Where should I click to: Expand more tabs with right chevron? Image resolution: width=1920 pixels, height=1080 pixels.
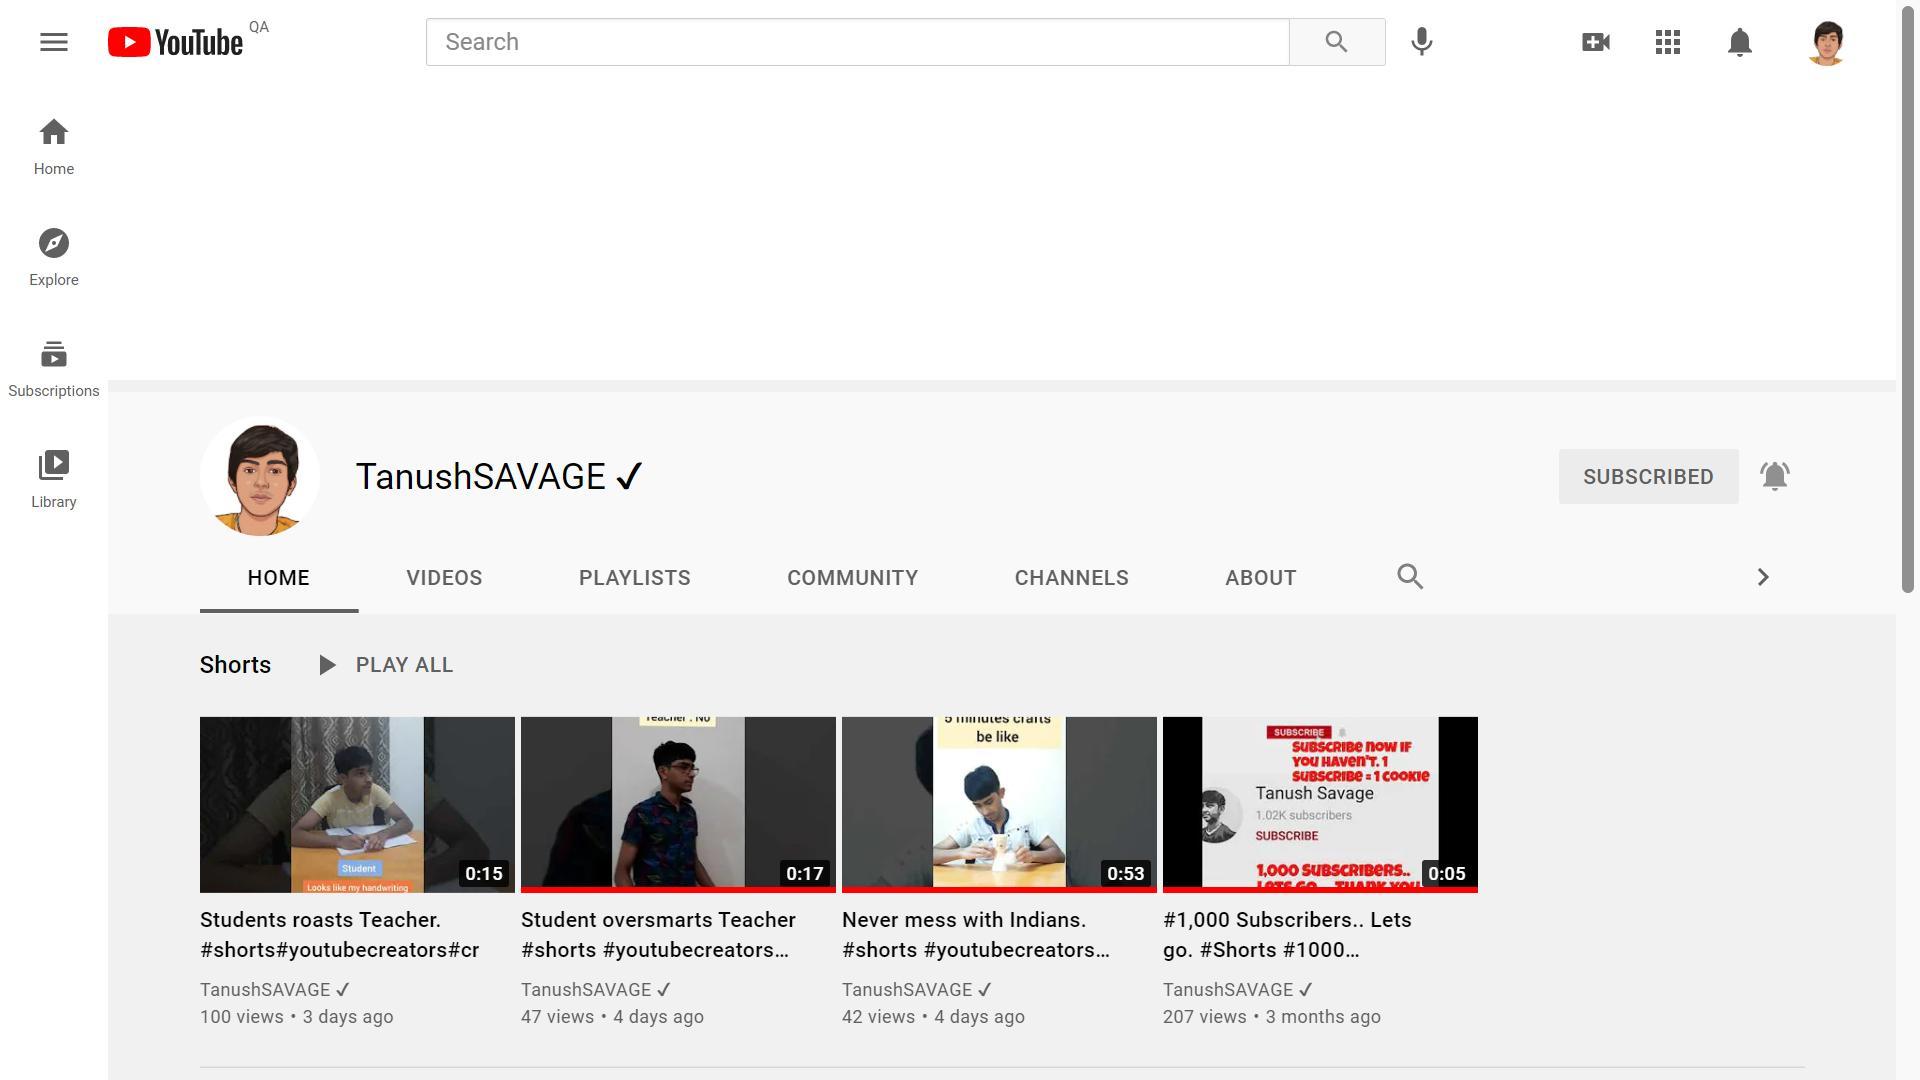click(1762, 577)
